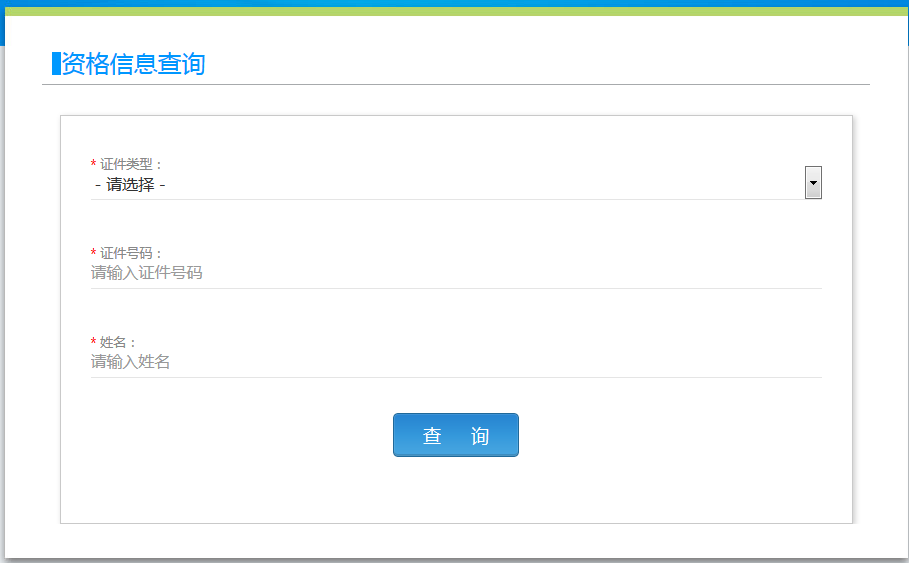Click red asterisk beside 证件号码
The image size is (909, 563).
94,253
